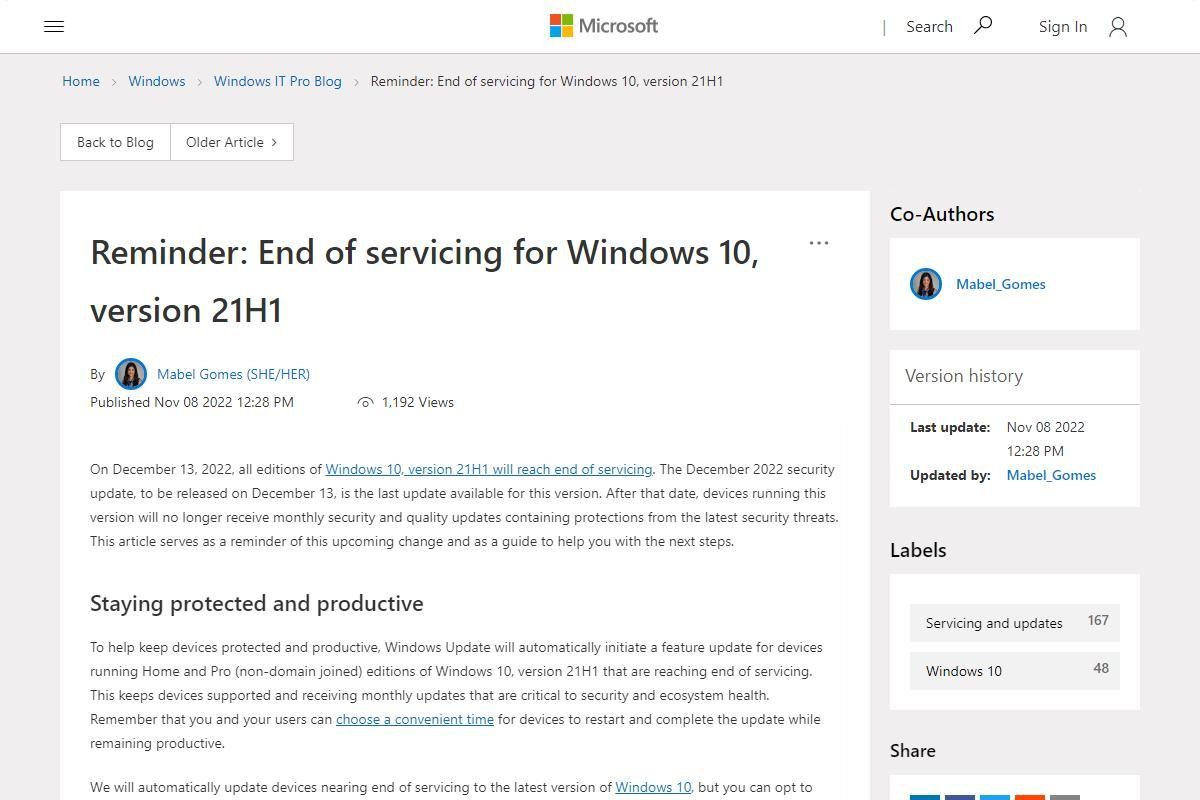Viewport: 1200px width, 800px height.
Task: Click the Sign In user icon
Action: point(1118,27)
